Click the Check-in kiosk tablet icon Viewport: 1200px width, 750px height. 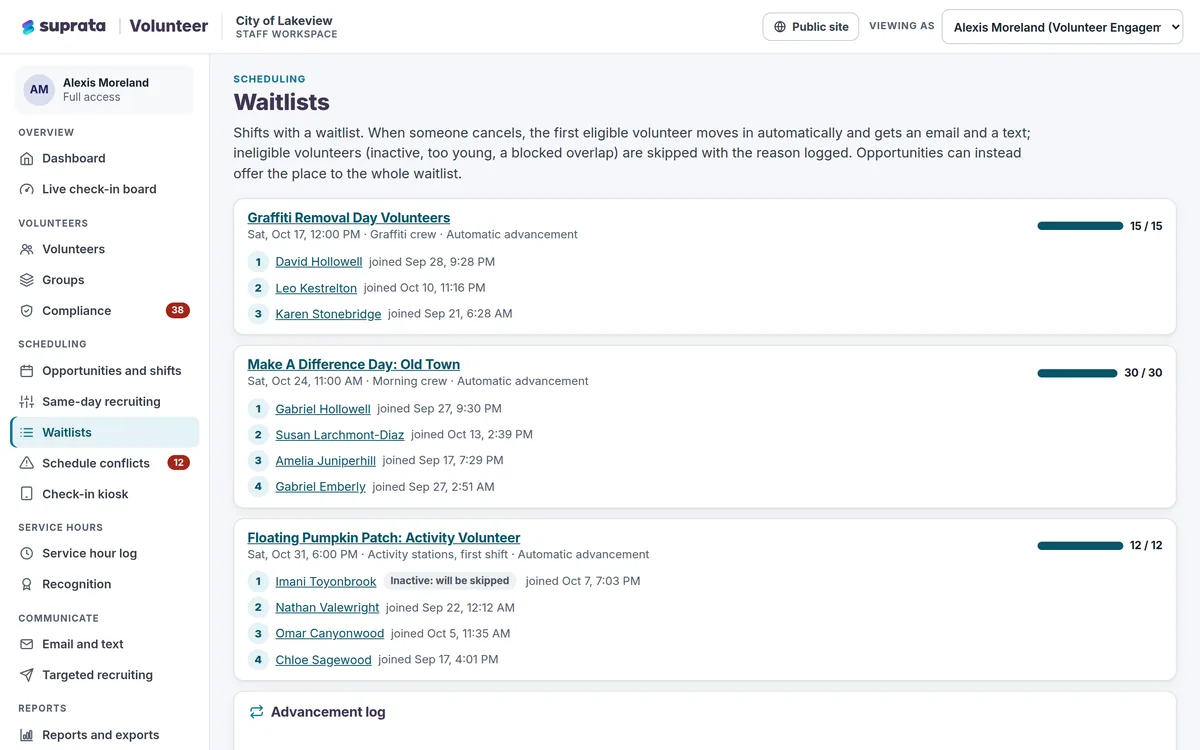(27, 494)
